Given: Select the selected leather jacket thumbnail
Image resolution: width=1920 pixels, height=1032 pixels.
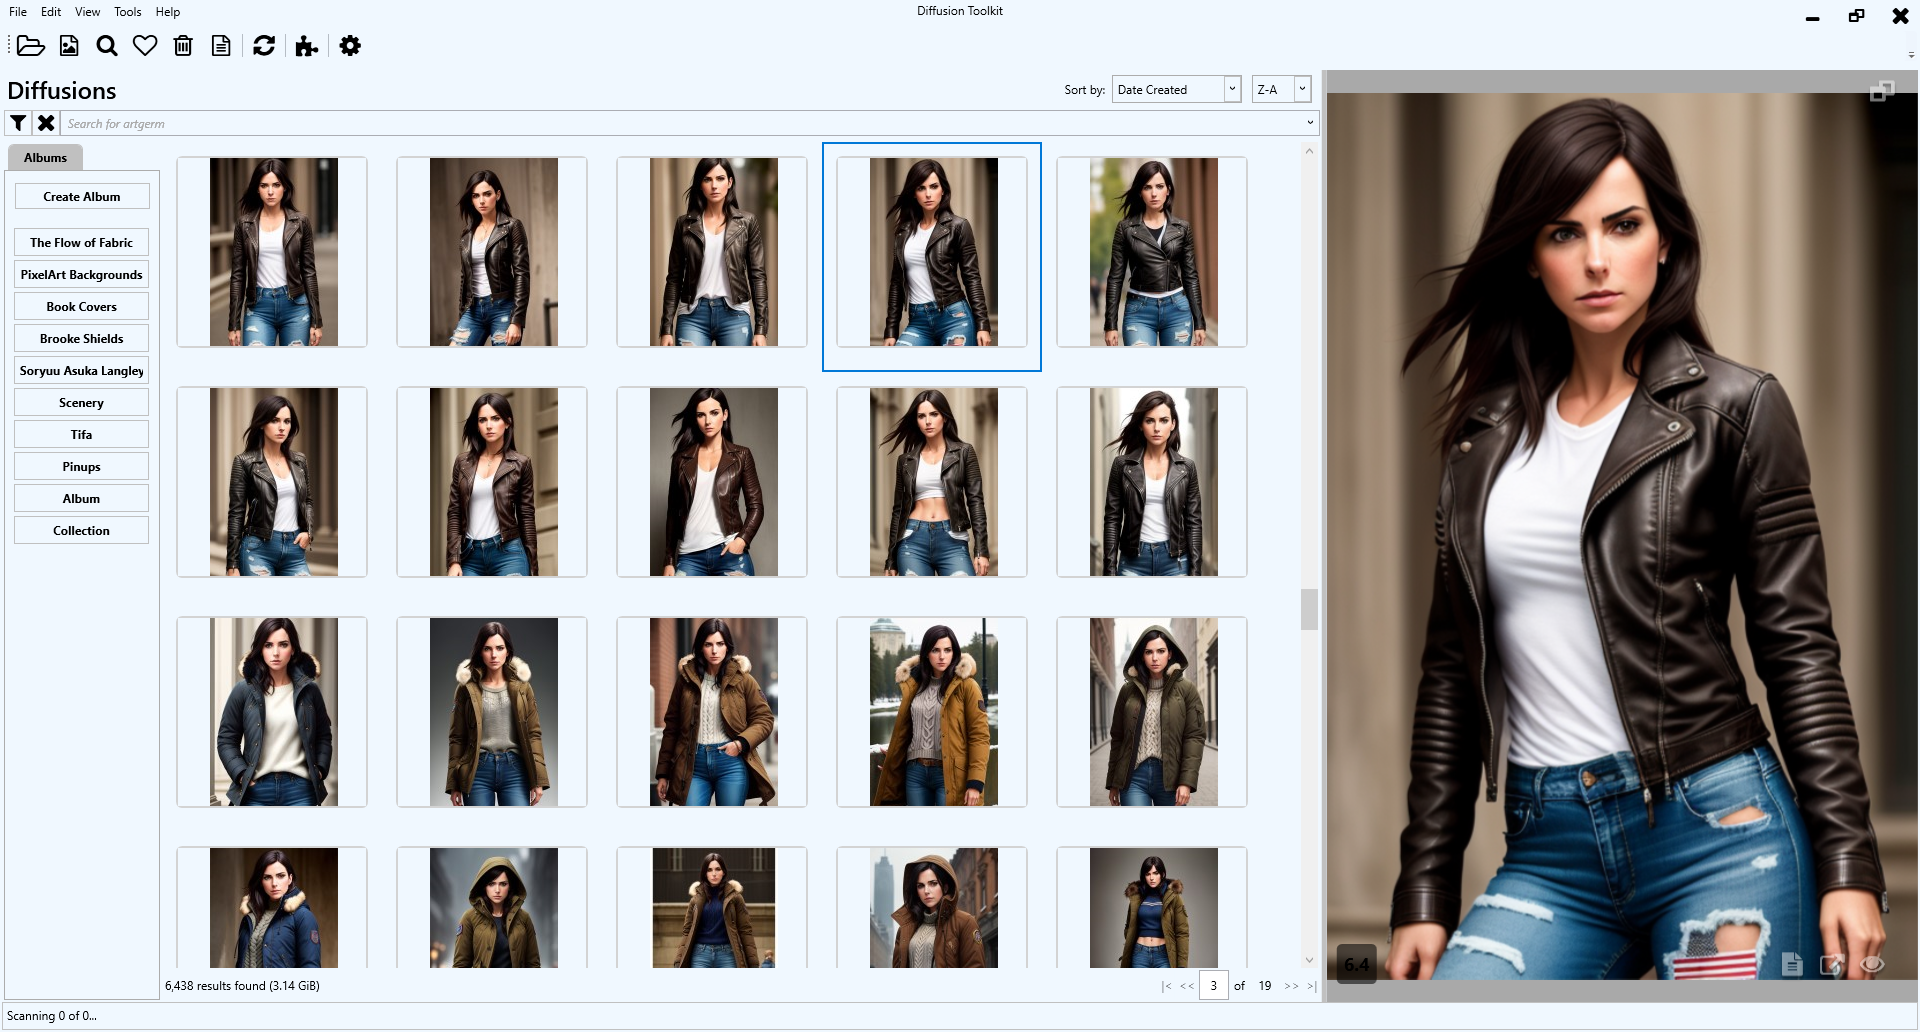Looking at the screenshot, I should click(x=931, y=256).
